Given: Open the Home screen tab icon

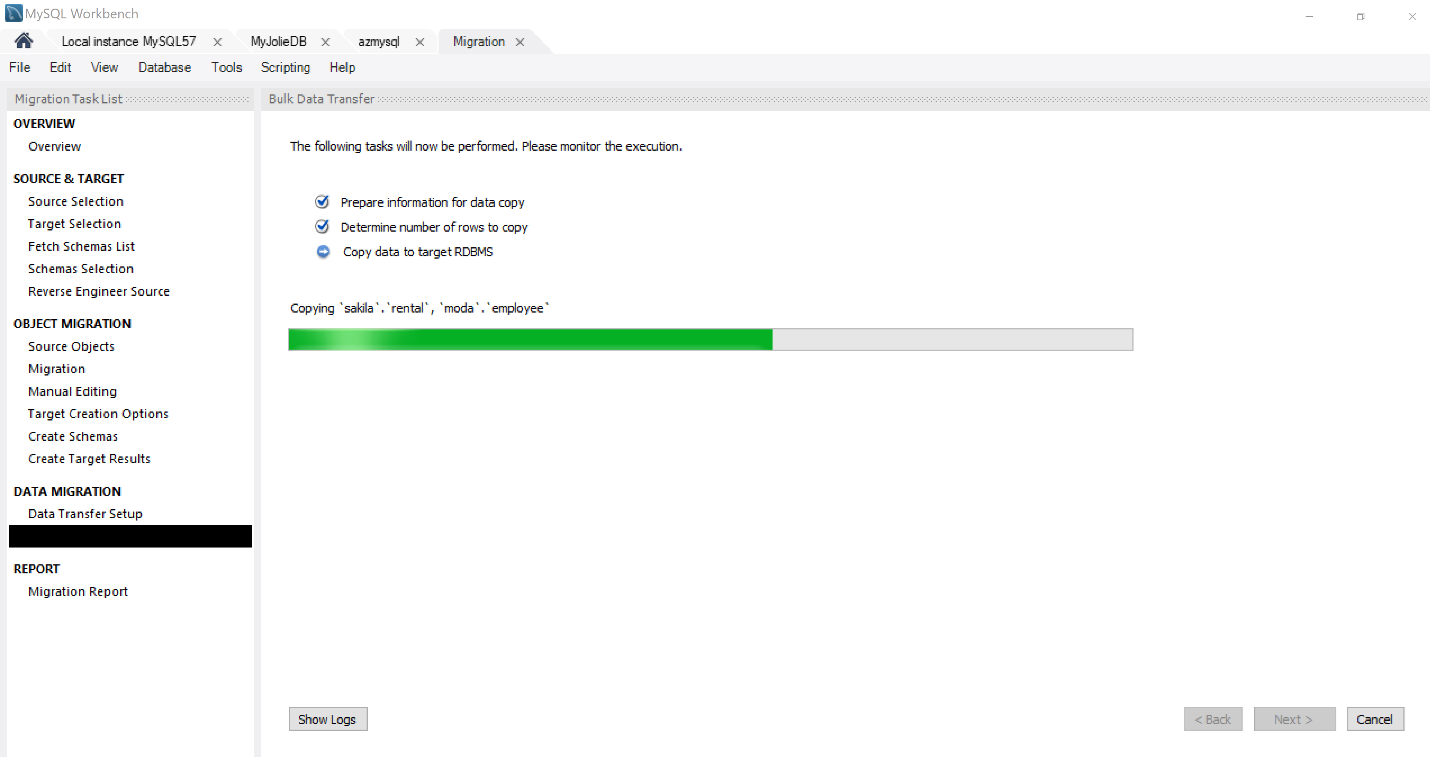Looking at the screenshot, I should (x=24, y=41).
